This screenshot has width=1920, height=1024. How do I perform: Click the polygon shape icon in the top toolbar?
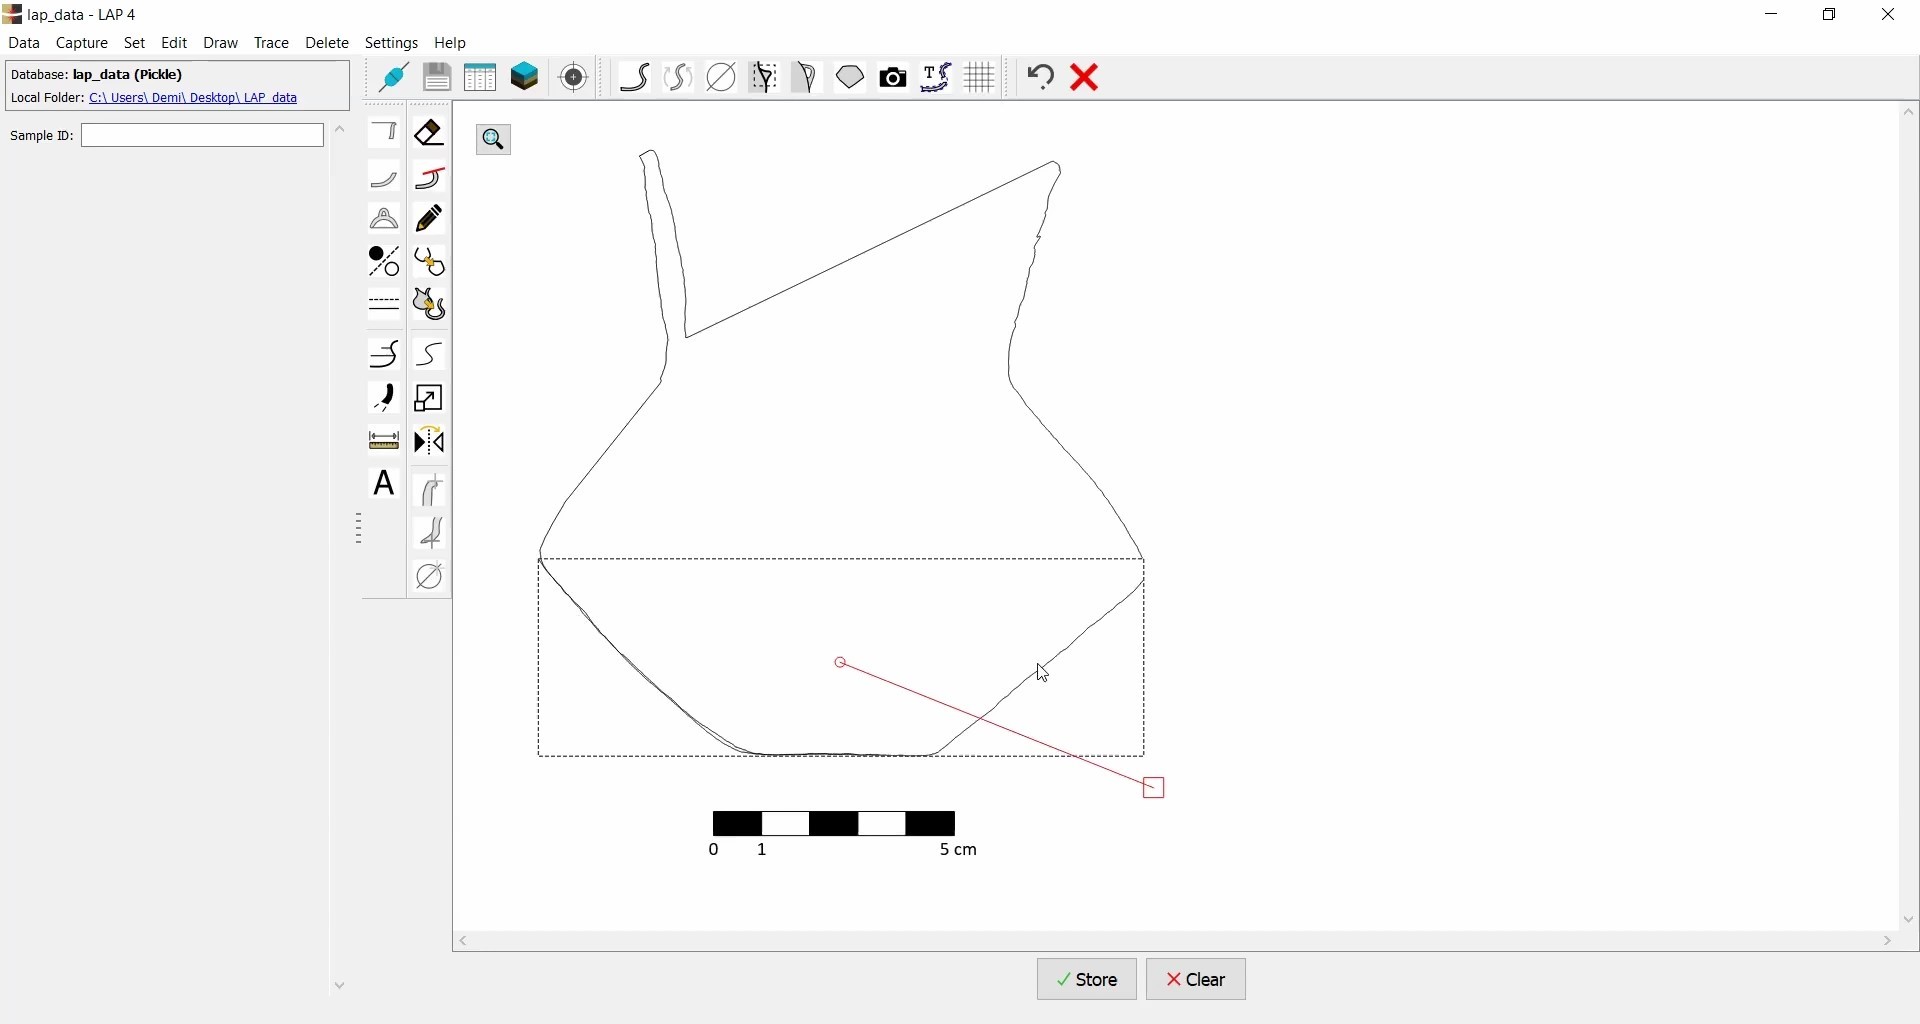(x=852, y=78)
